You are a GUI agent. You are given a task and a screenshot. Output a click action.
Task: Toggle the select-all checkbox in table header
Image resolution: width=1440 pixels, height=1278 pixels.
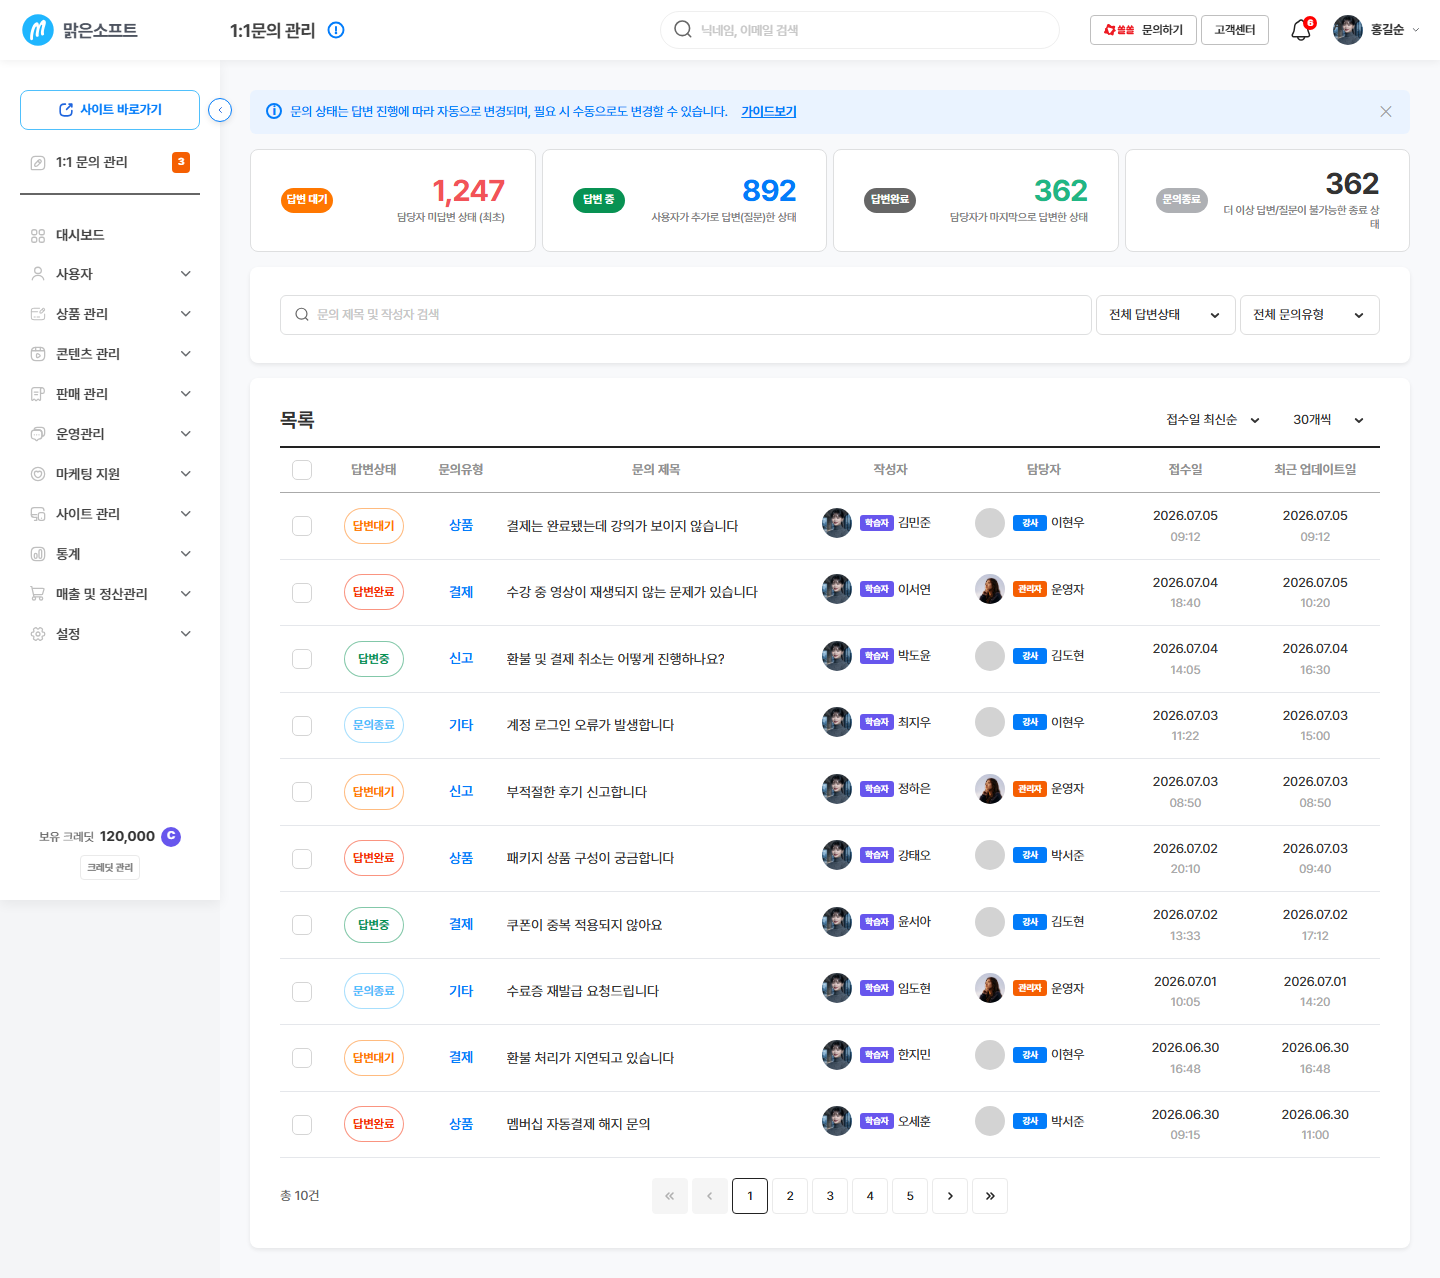click(302, 470)
